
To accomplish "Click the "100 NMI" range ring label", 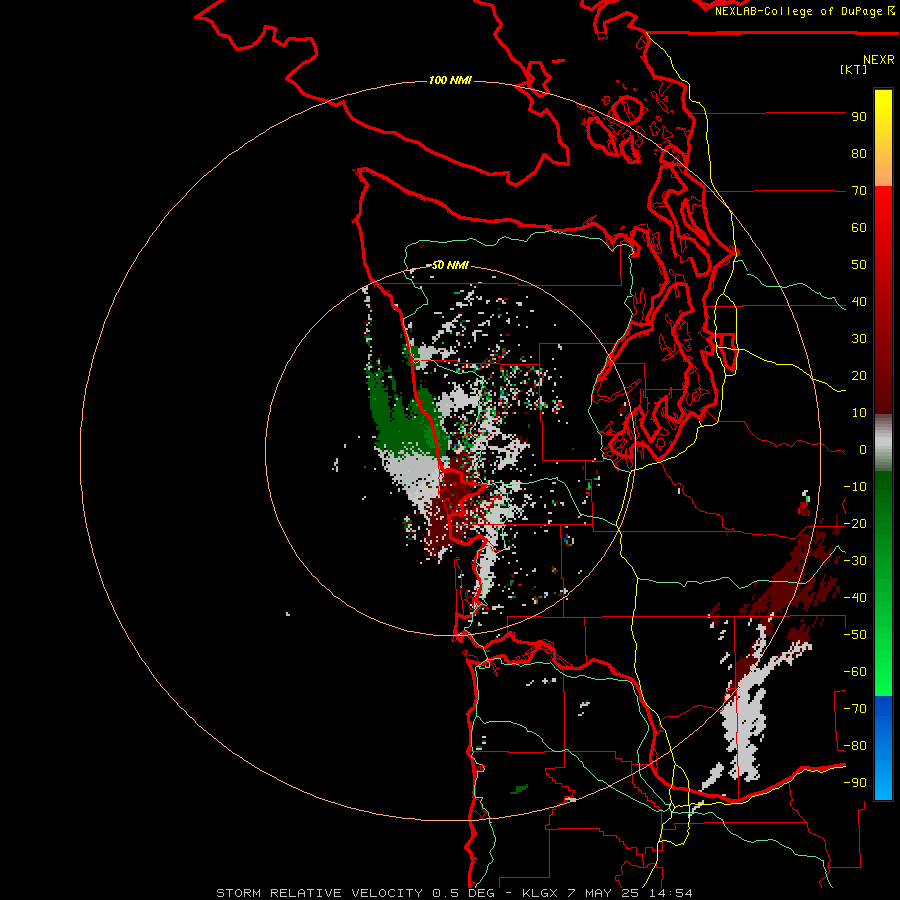I will [450, 80].
